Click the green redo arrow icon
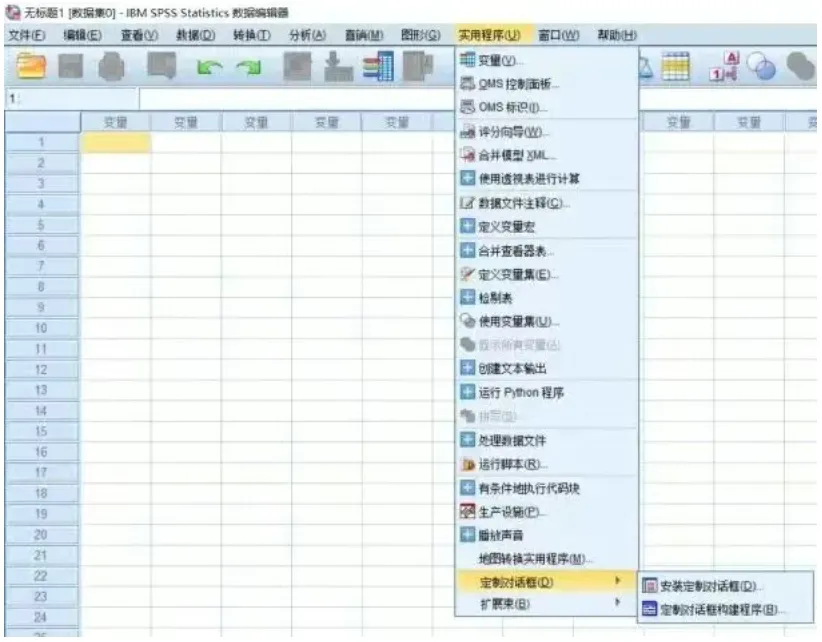The width and height of the screenshot is (822, 642). coord(249,68)
